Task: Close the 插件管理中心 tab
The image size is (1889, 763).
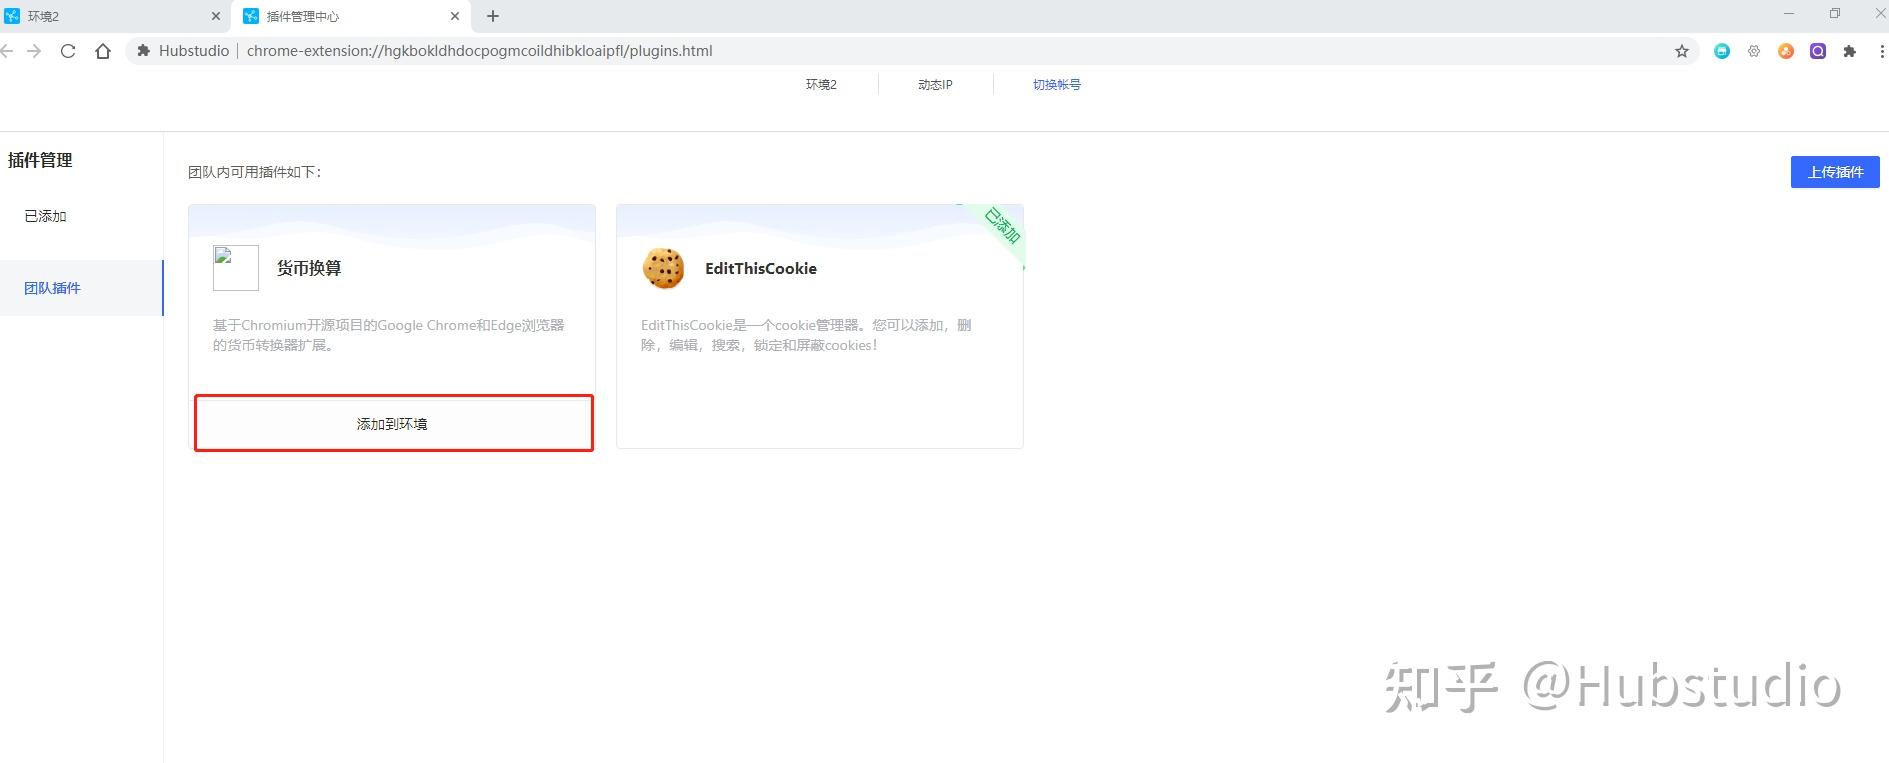Action: [455, 16]
